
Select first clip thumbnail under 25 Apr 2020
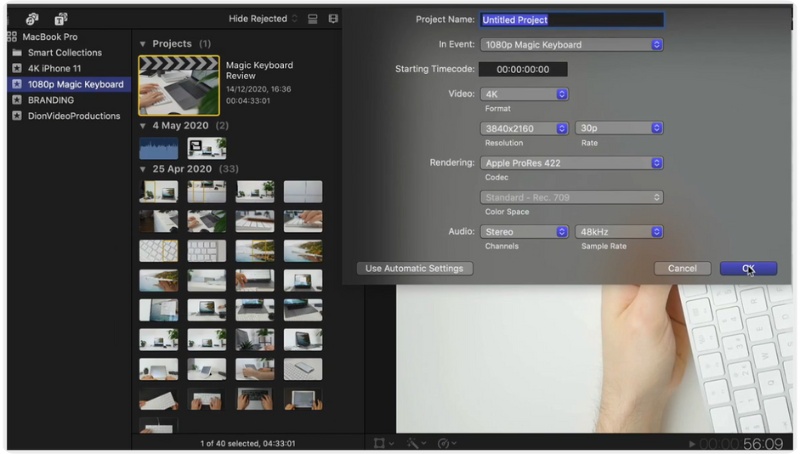(159, 192)
